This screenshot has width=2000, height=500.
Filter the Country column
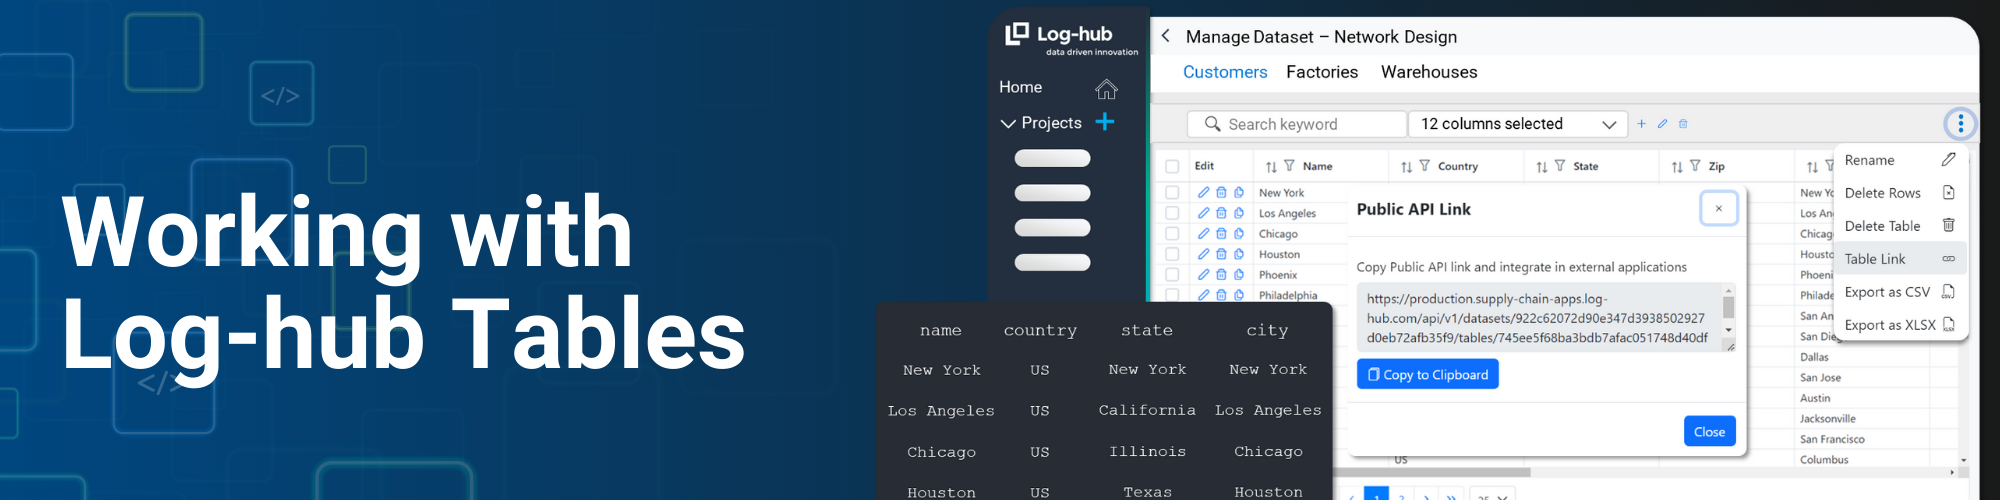click(x=1424, y=166)
